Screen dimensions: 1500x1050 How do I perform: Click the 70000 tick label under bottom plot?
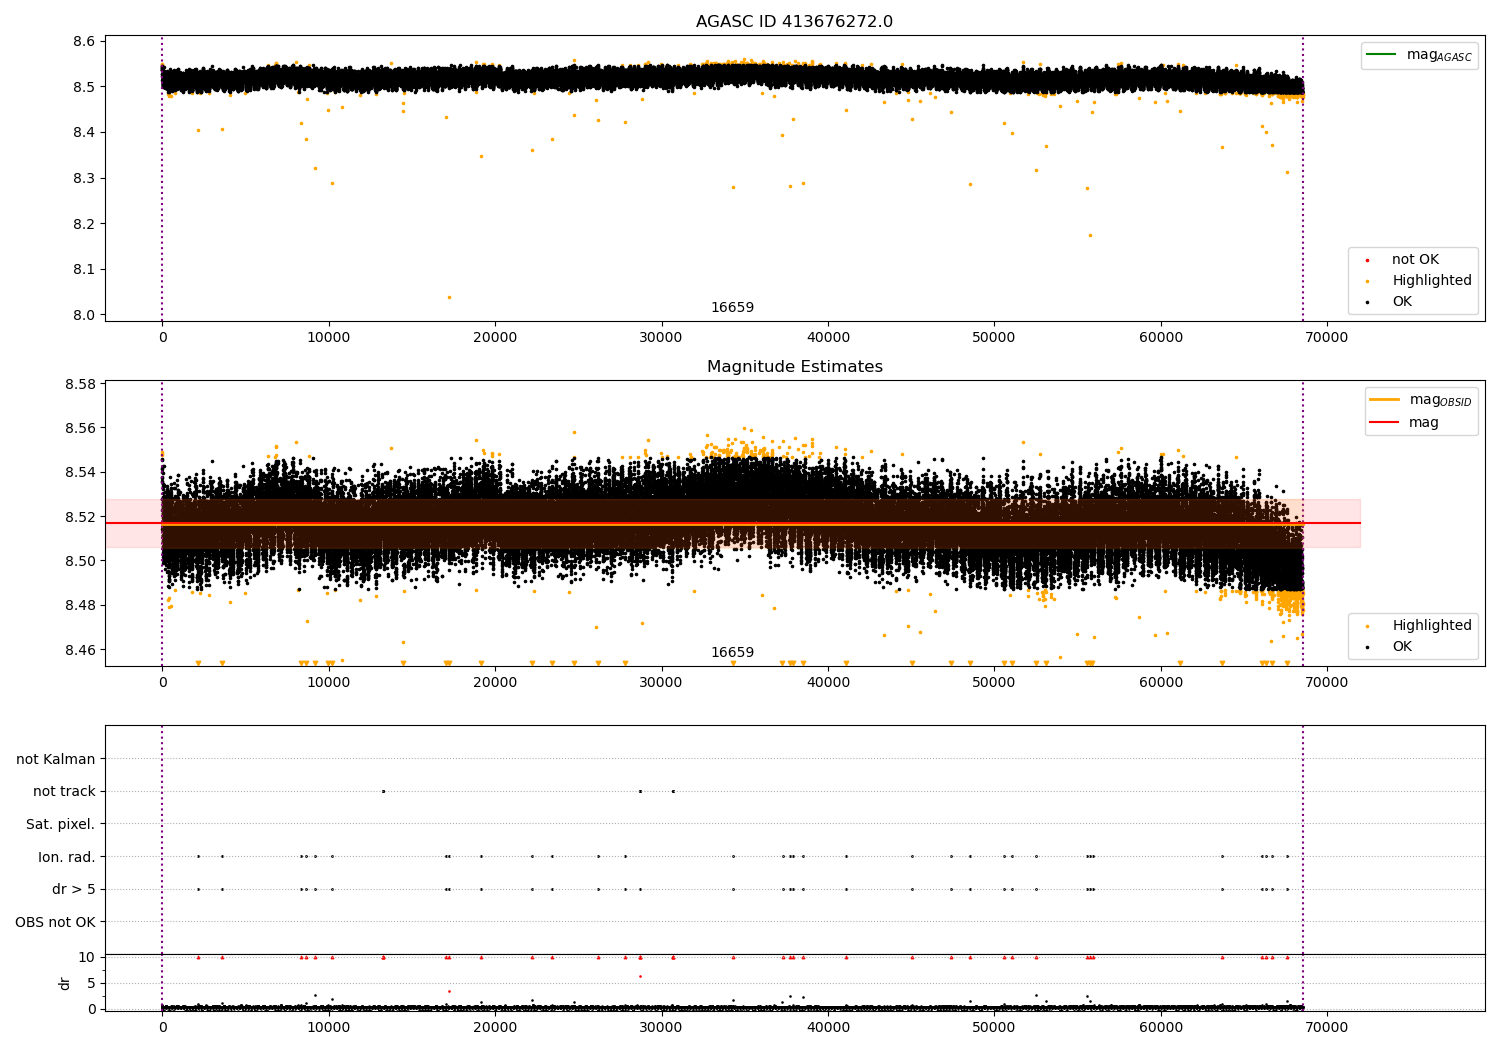click(x=1326, y=1028)
